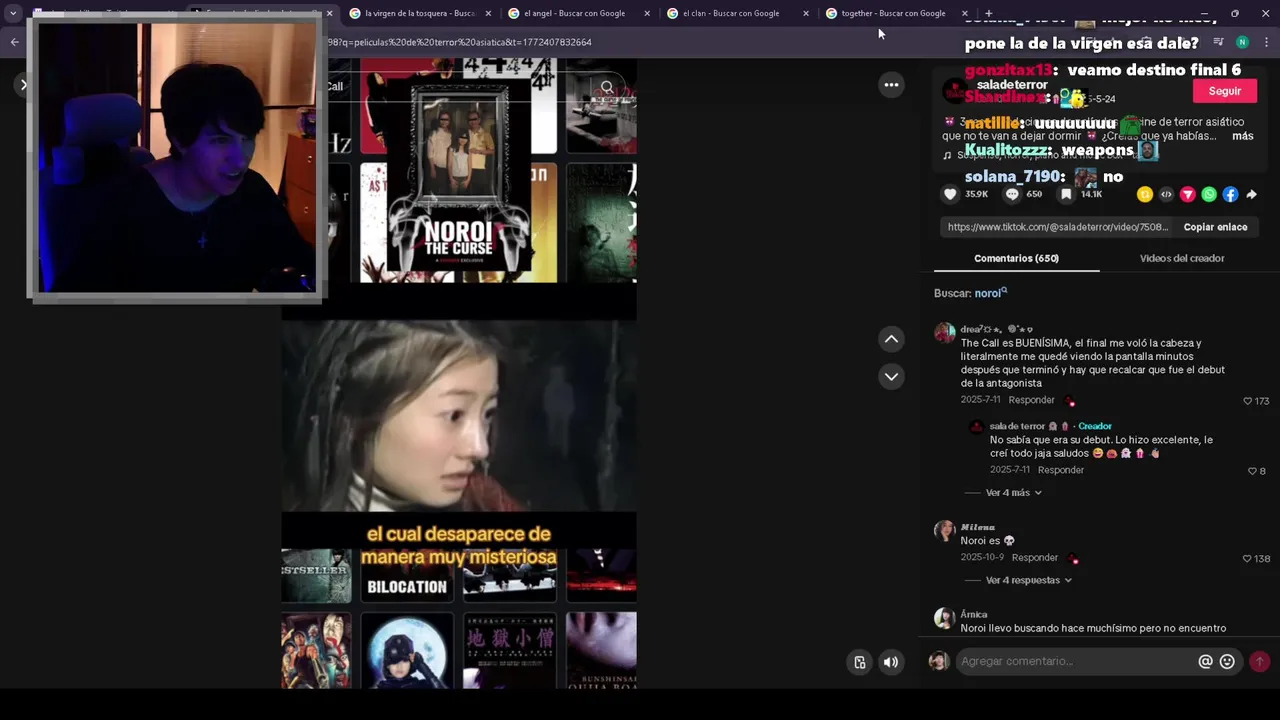The image size is (1280, 720).
Task: Save the video with the bookmark icon
Action: pyautogui.click(x=1066, y=194)
